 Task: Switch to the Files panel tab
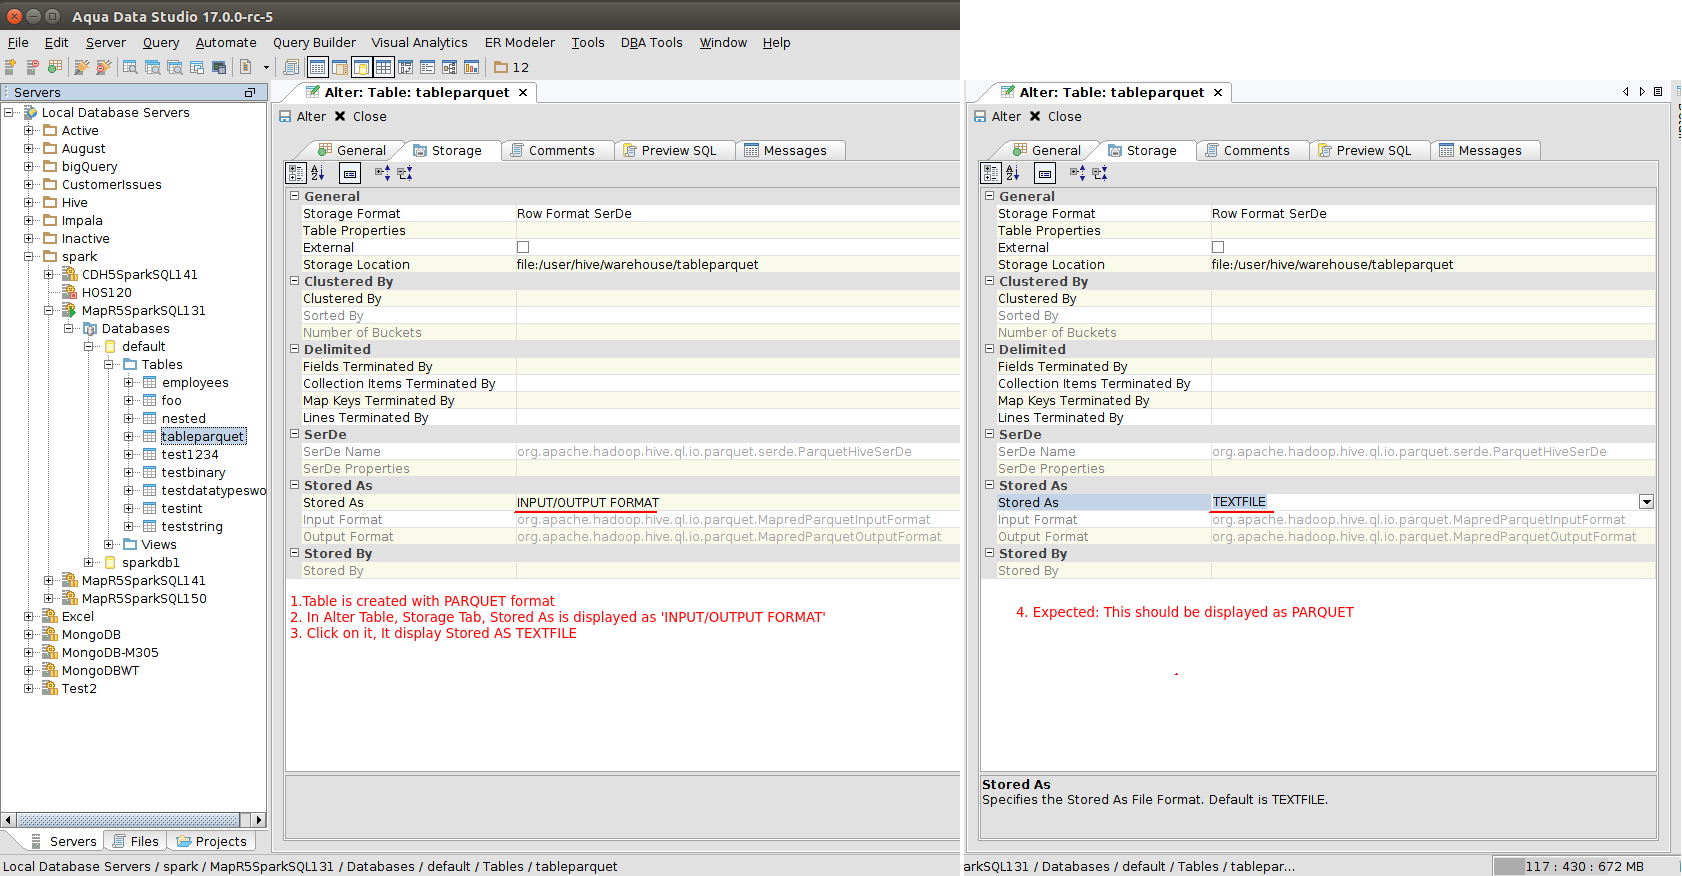(x=135, y=841)
